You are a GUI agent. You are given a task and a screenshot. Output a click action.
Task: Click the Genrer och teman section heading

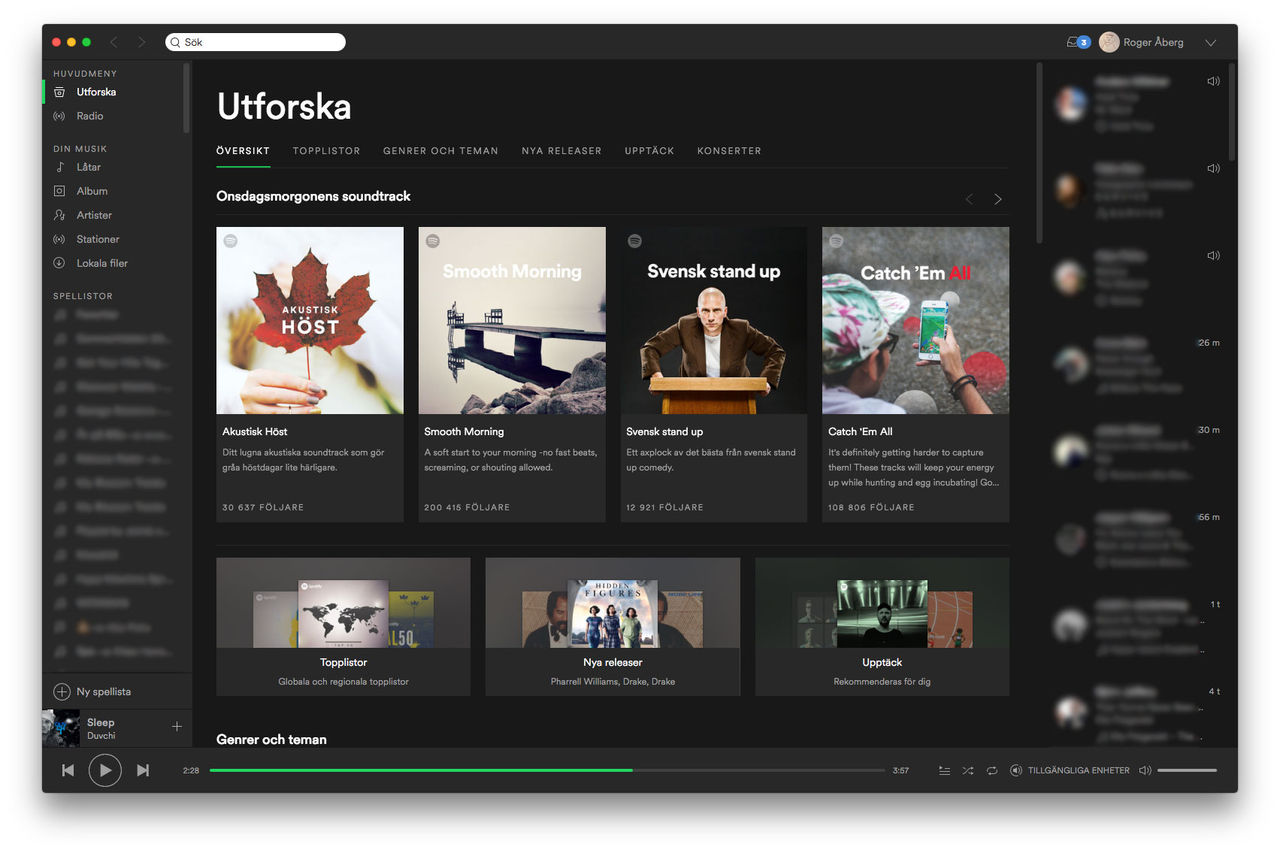tap(271, 739)
